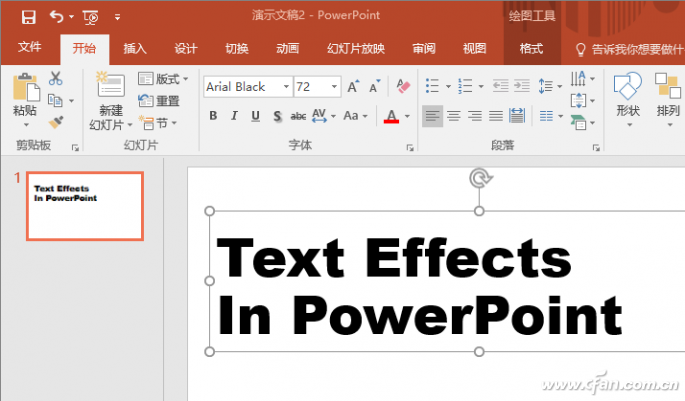
Task: Save the presentation with the floppy disk icon
Action: 28,17
